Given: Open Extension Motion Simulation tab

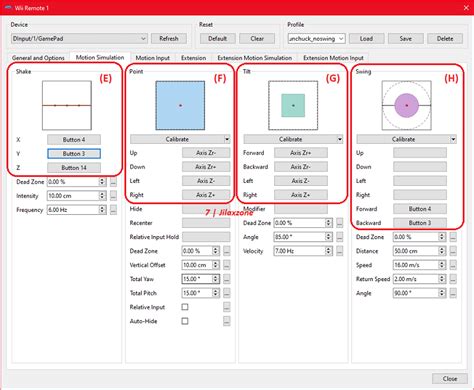Looking at the screenshot, I should [x=255, y=58].
